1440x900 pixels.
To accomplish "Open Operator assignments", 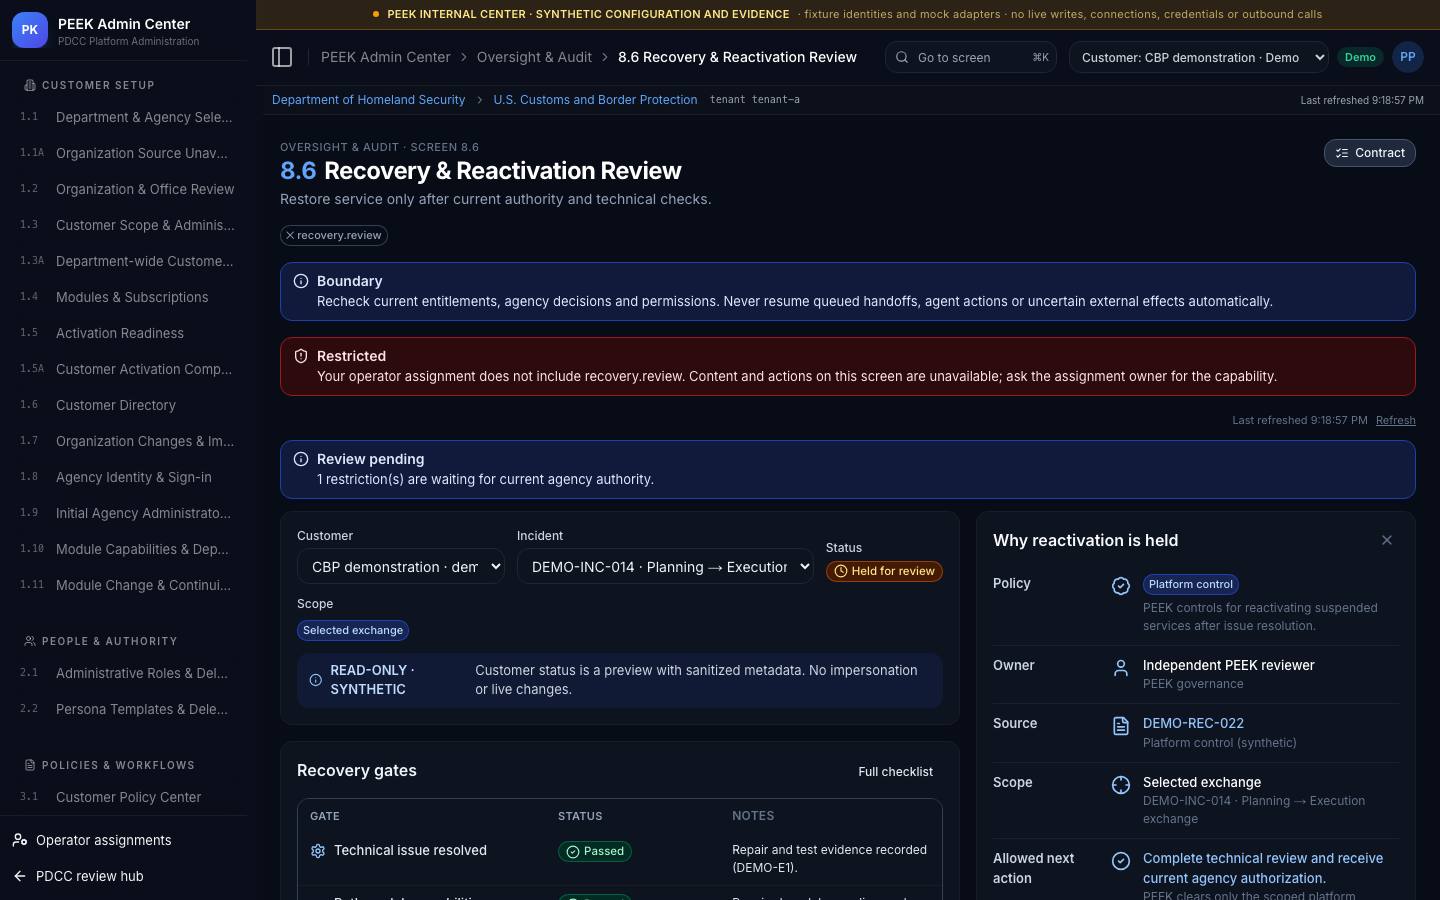I will (103, 840).
